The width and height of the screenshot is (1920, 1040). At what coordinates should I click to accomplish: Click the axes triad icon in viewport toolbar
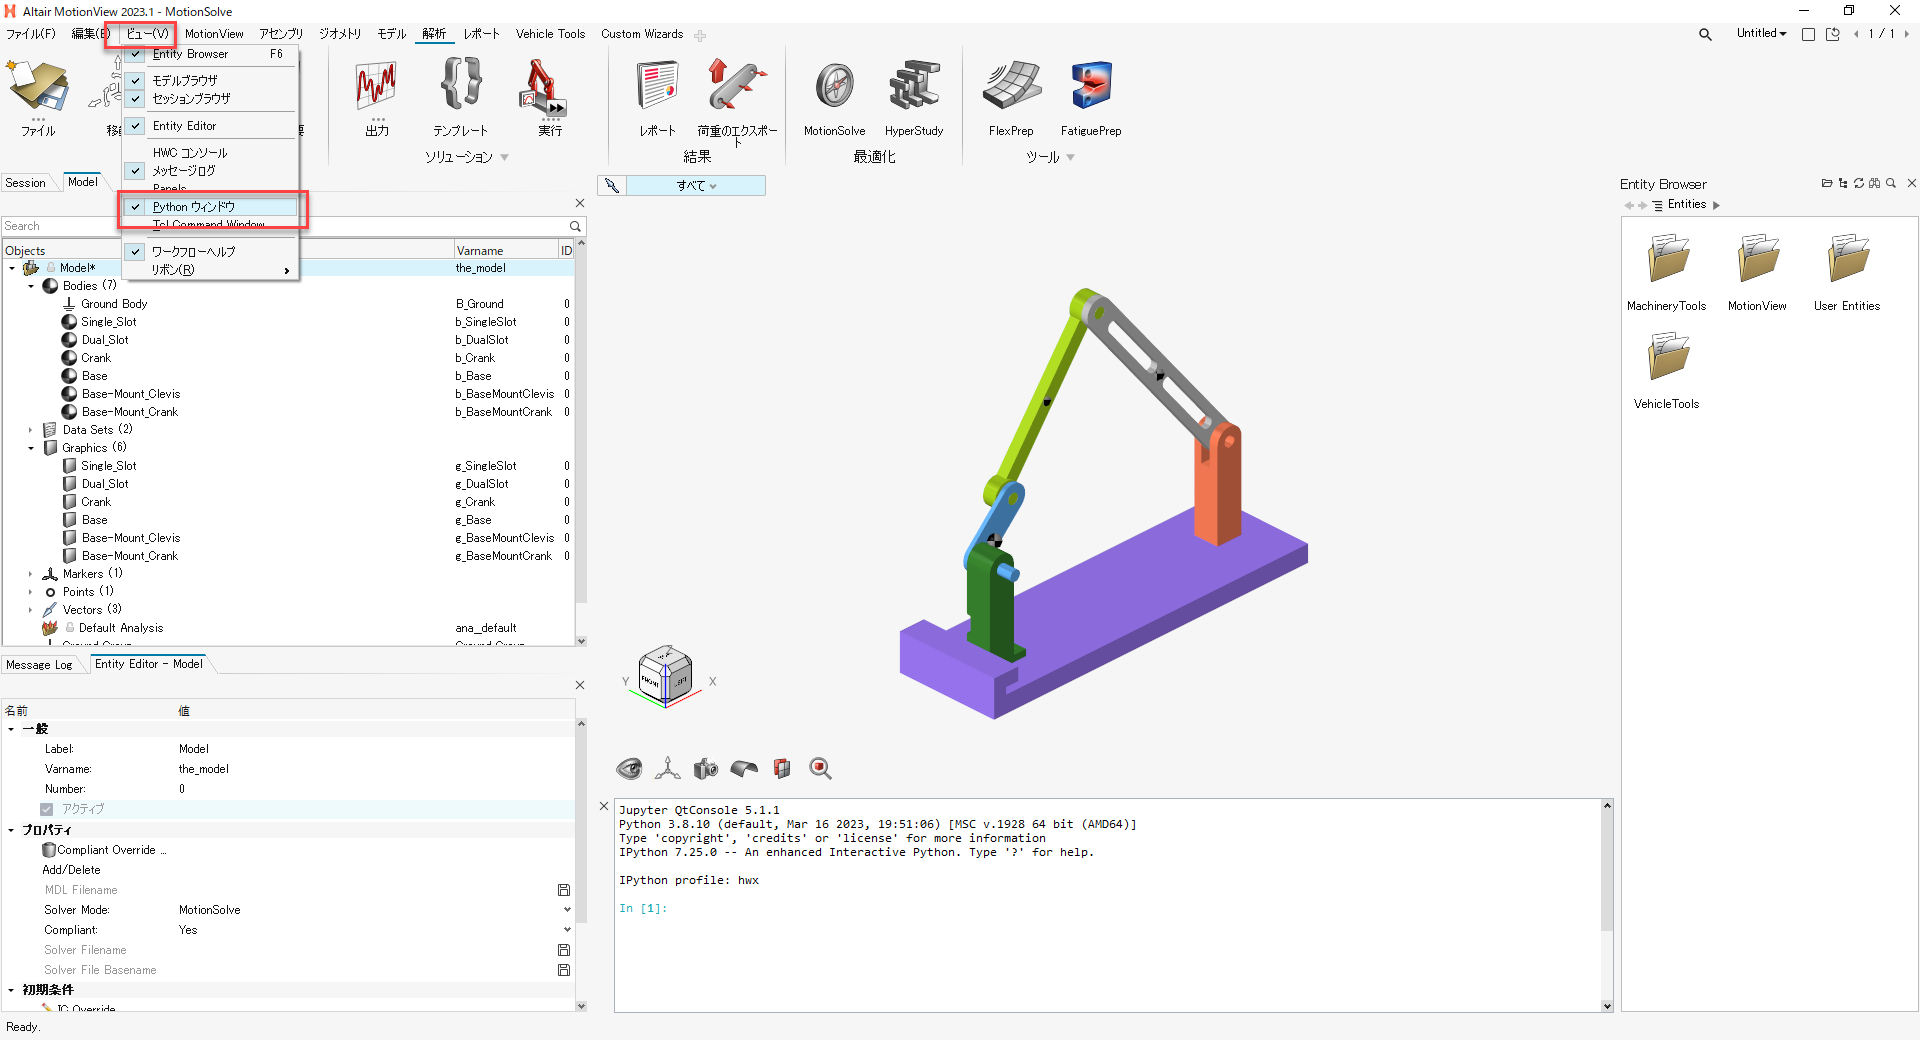[667, 768]
